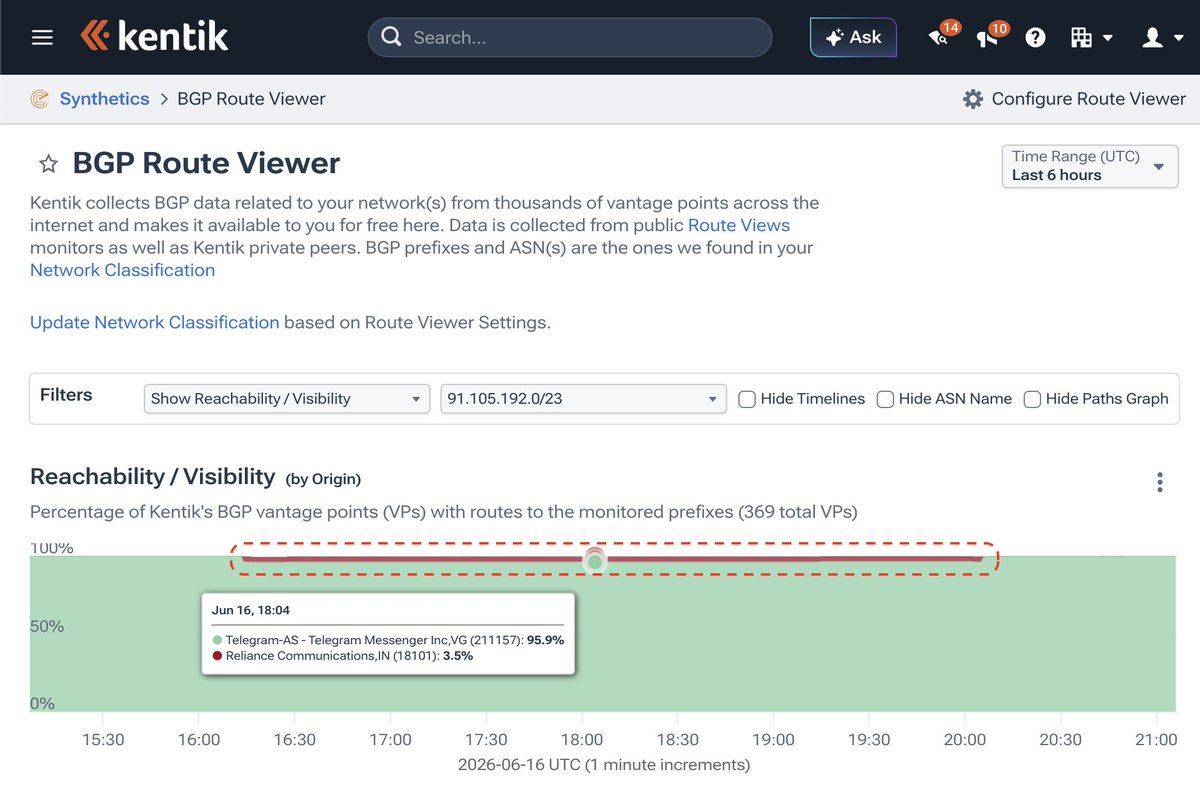Open the hamburger navigation menu
This screenshot has height=795, width=1200.
pos(42,38)
